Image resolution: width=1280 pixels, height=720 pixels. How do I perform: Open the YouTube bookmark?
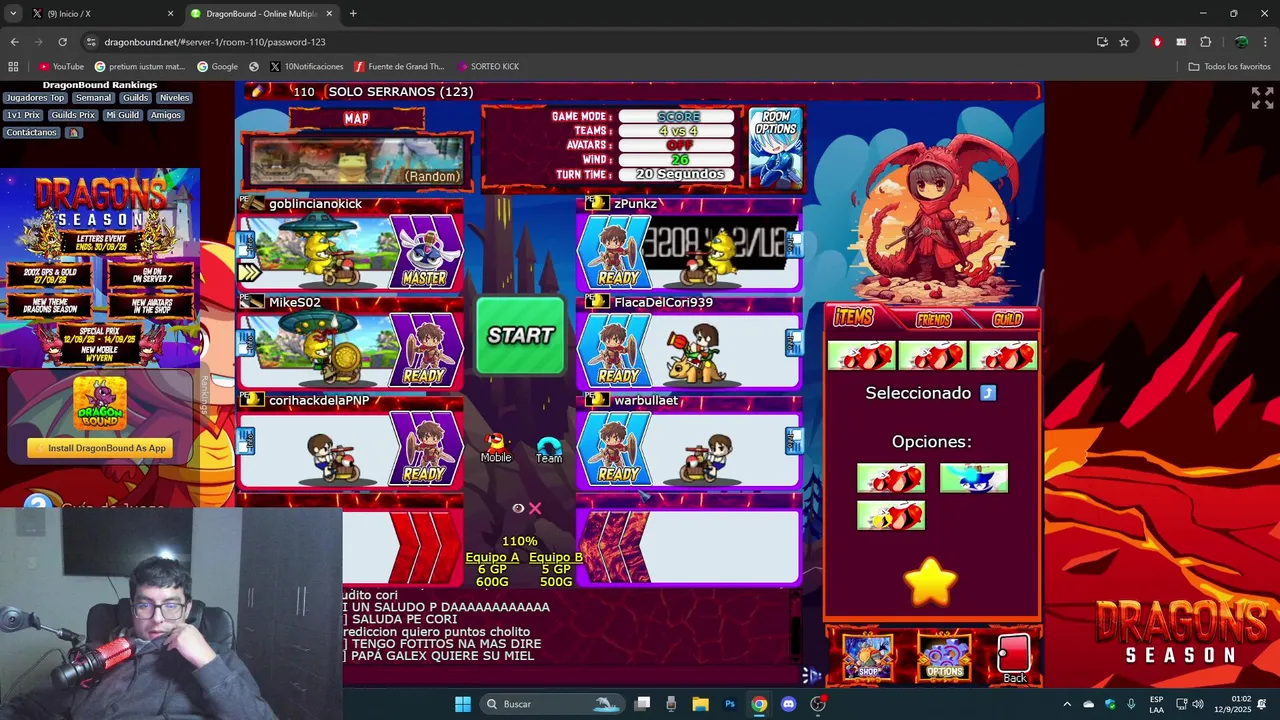(x=61, y=67)
